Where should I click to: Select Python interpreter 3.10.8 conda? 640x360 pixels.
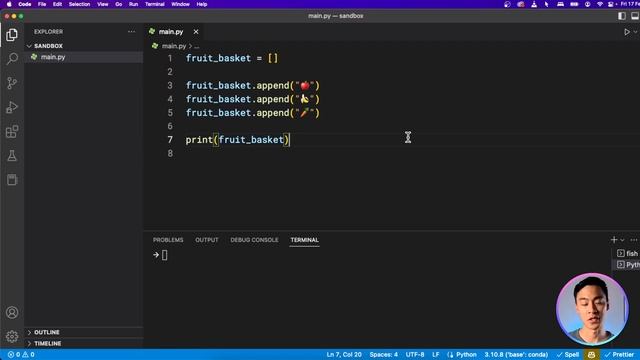[x=516, y=355]
